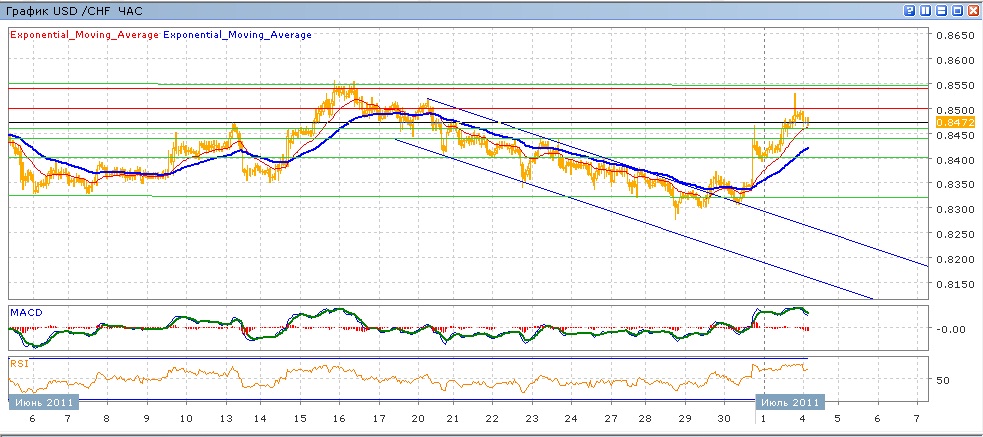Click the MACD zero level label
Viewport: 983px width, 437px height.
tap(948, 329)
